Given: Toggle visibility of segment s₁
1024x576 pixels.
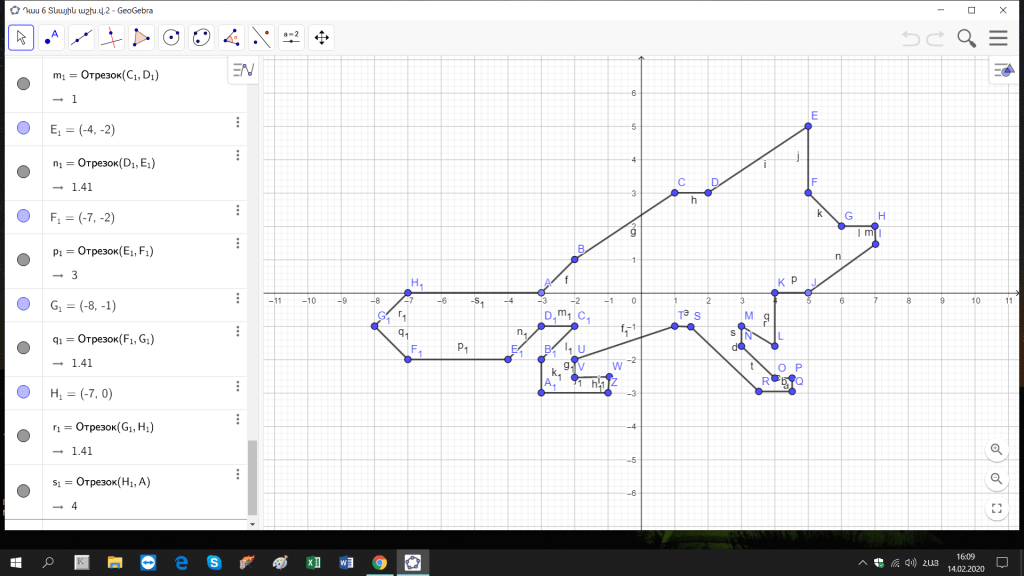Looking at the screenshot, I should tap(24, 492).
